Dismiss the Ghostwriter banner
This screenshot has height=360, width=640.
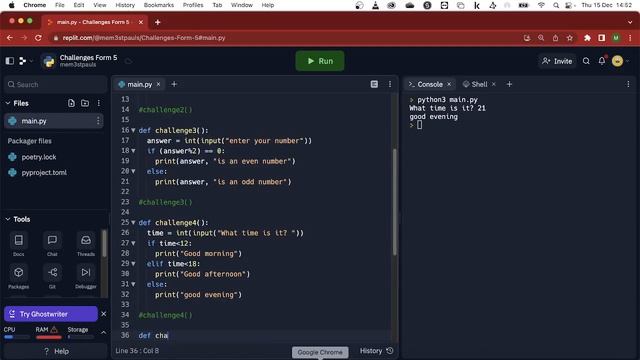coord(104,314)
